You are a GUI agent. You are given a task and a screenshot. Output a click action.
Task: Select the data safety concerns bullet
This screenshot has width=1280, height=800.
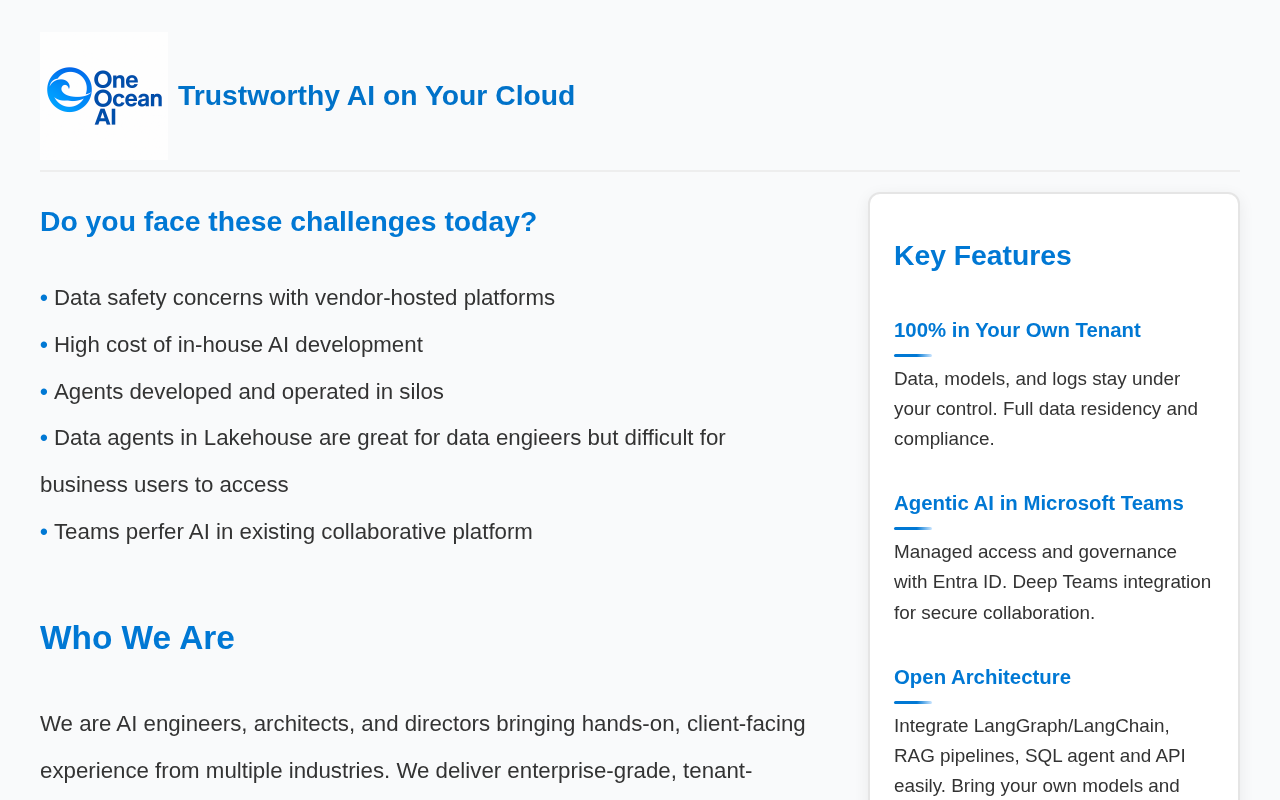click(304, 298)
